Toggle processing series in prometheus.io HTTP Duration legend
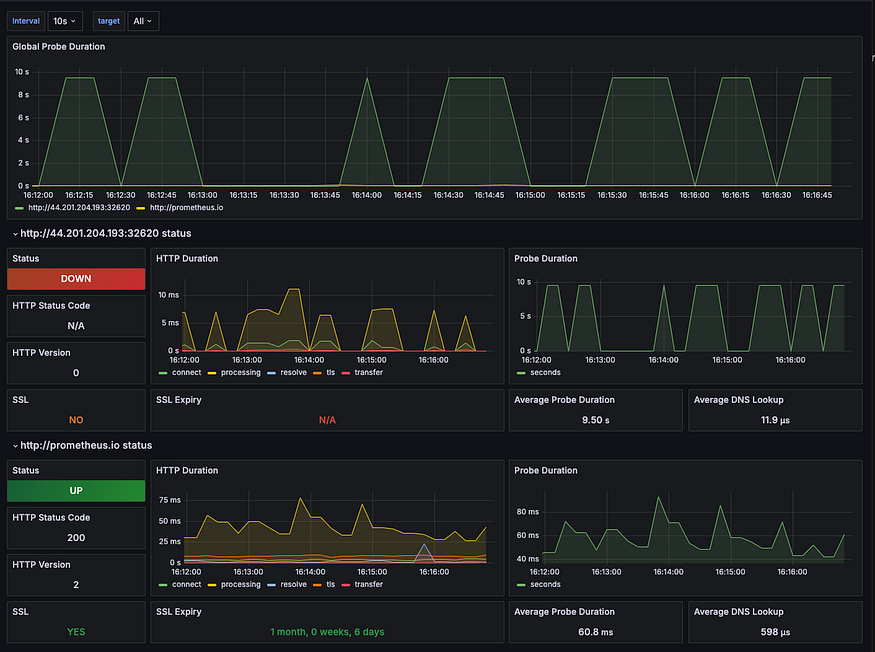875x652 pixels. click(241, 584)
